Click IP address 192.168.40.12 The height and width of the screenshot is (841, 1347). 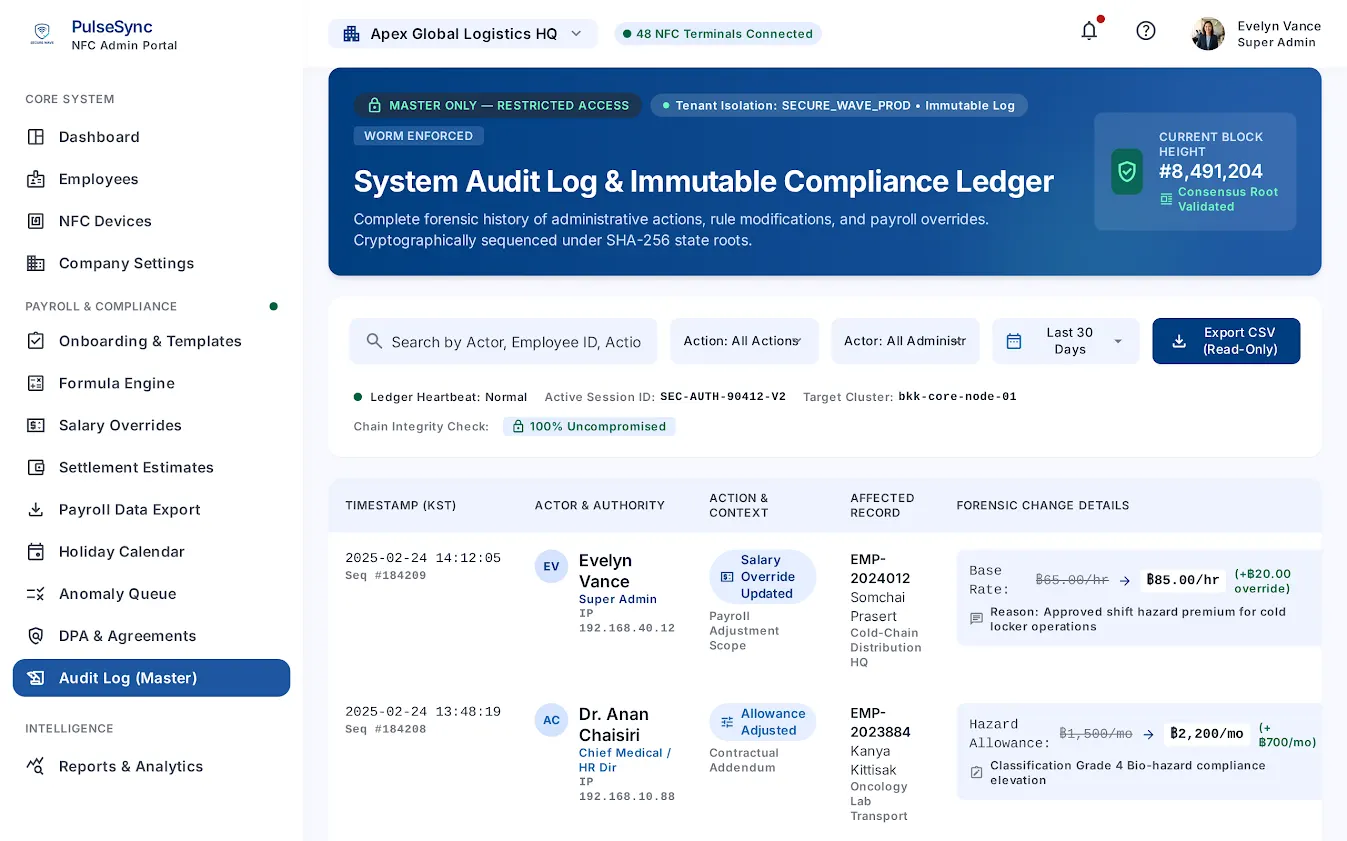click(x=627, y=628)
